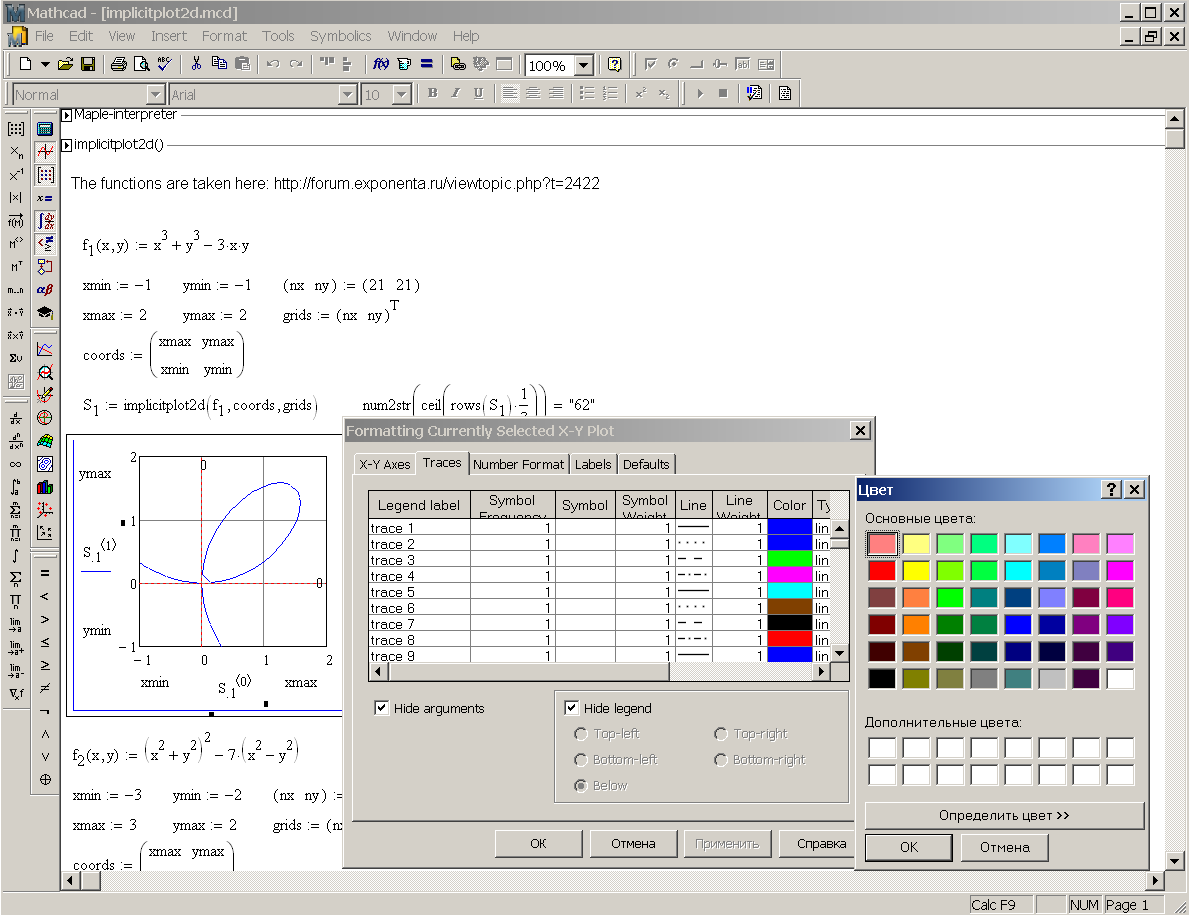Toggle Bold formatting button
Viewport: 1189px width, 915px height.
tap(432, 93)
